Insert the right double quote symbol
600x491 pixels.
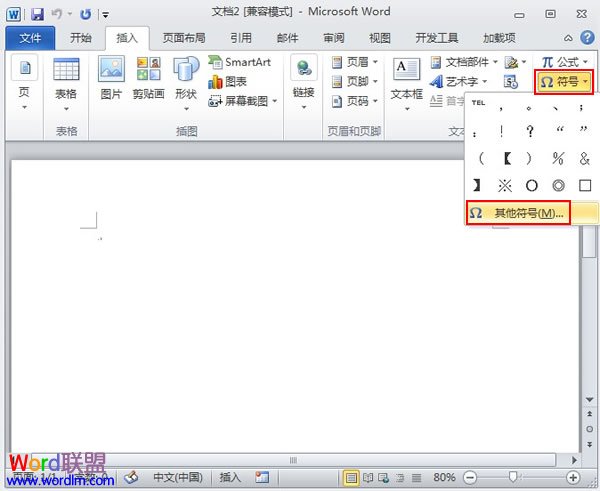[583, 131]
